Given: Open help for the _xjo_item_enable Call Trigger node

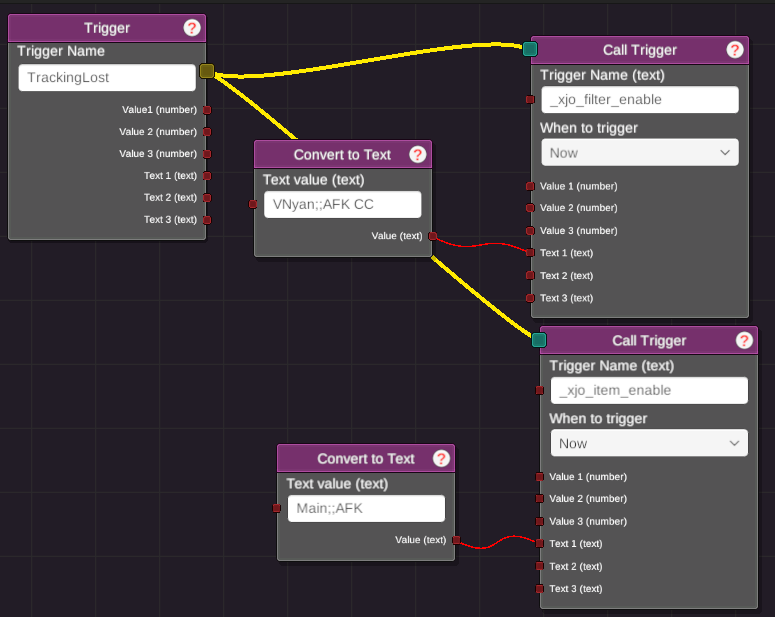Looking at the screenshot, I should click(744, 340).
